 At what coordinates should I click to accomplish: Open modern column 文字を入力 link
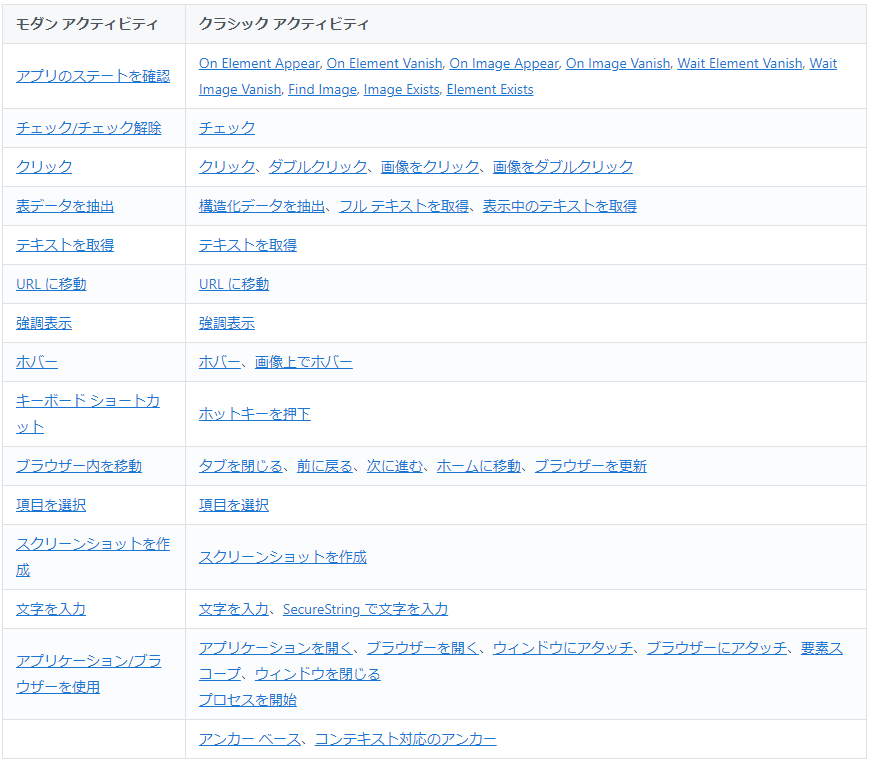click(x=51, y=609)
